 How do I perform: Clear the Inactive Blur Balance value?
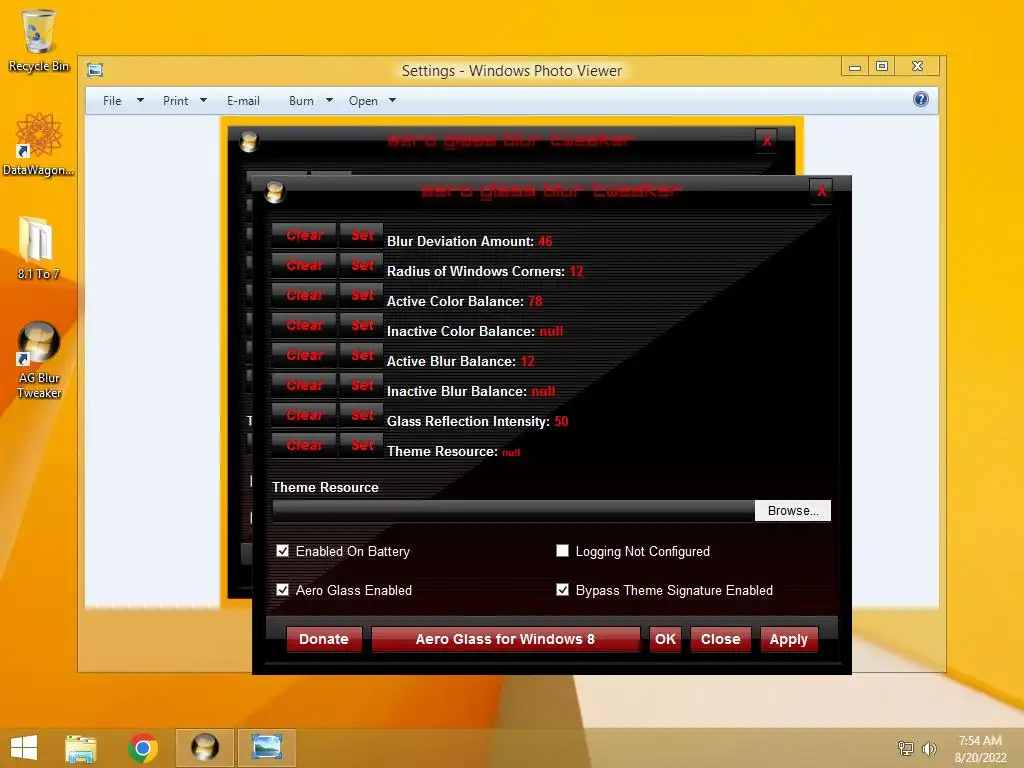(x=304, y=385)
